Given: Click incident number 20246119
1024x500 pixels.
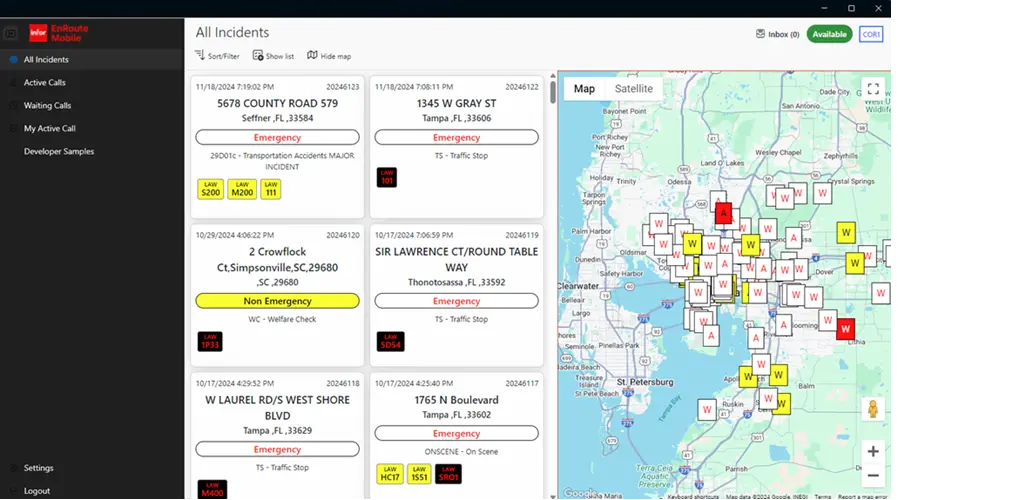Looking at the screenshot, I should click(x=522, y=235).
